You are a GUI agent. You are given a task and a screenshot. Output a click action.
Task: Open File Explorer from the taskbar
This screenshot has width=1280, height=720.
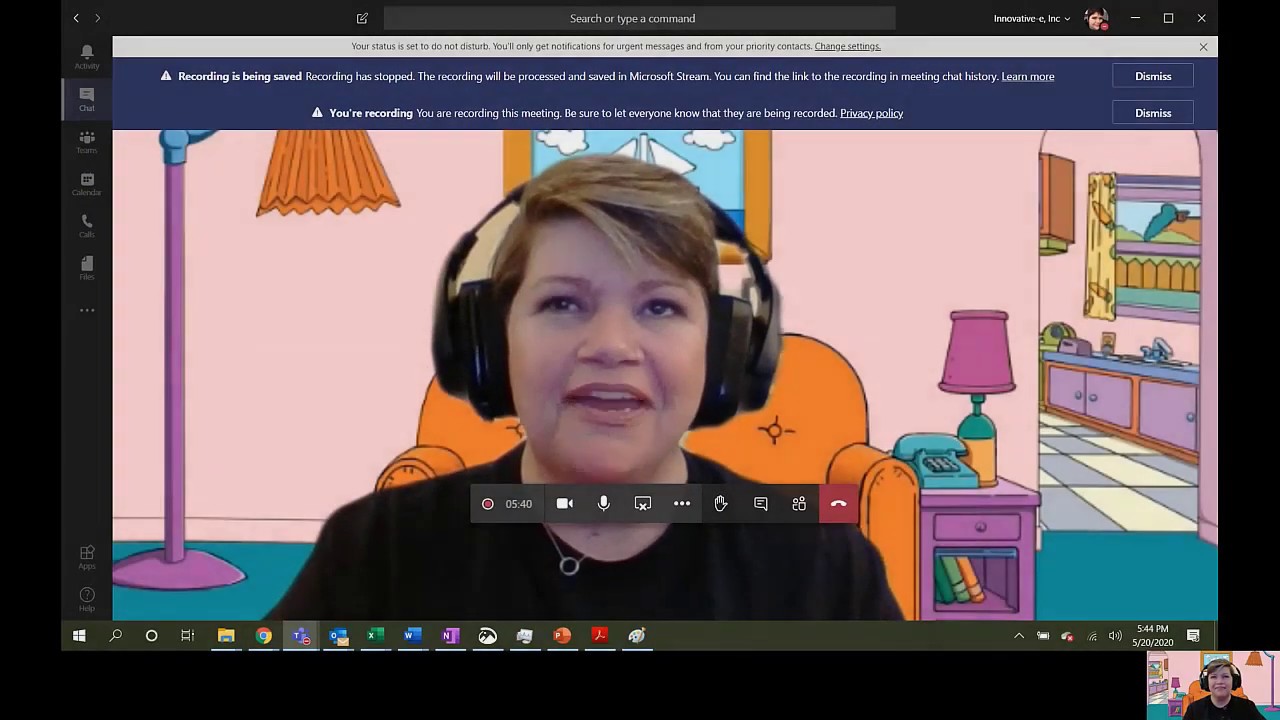226,635
